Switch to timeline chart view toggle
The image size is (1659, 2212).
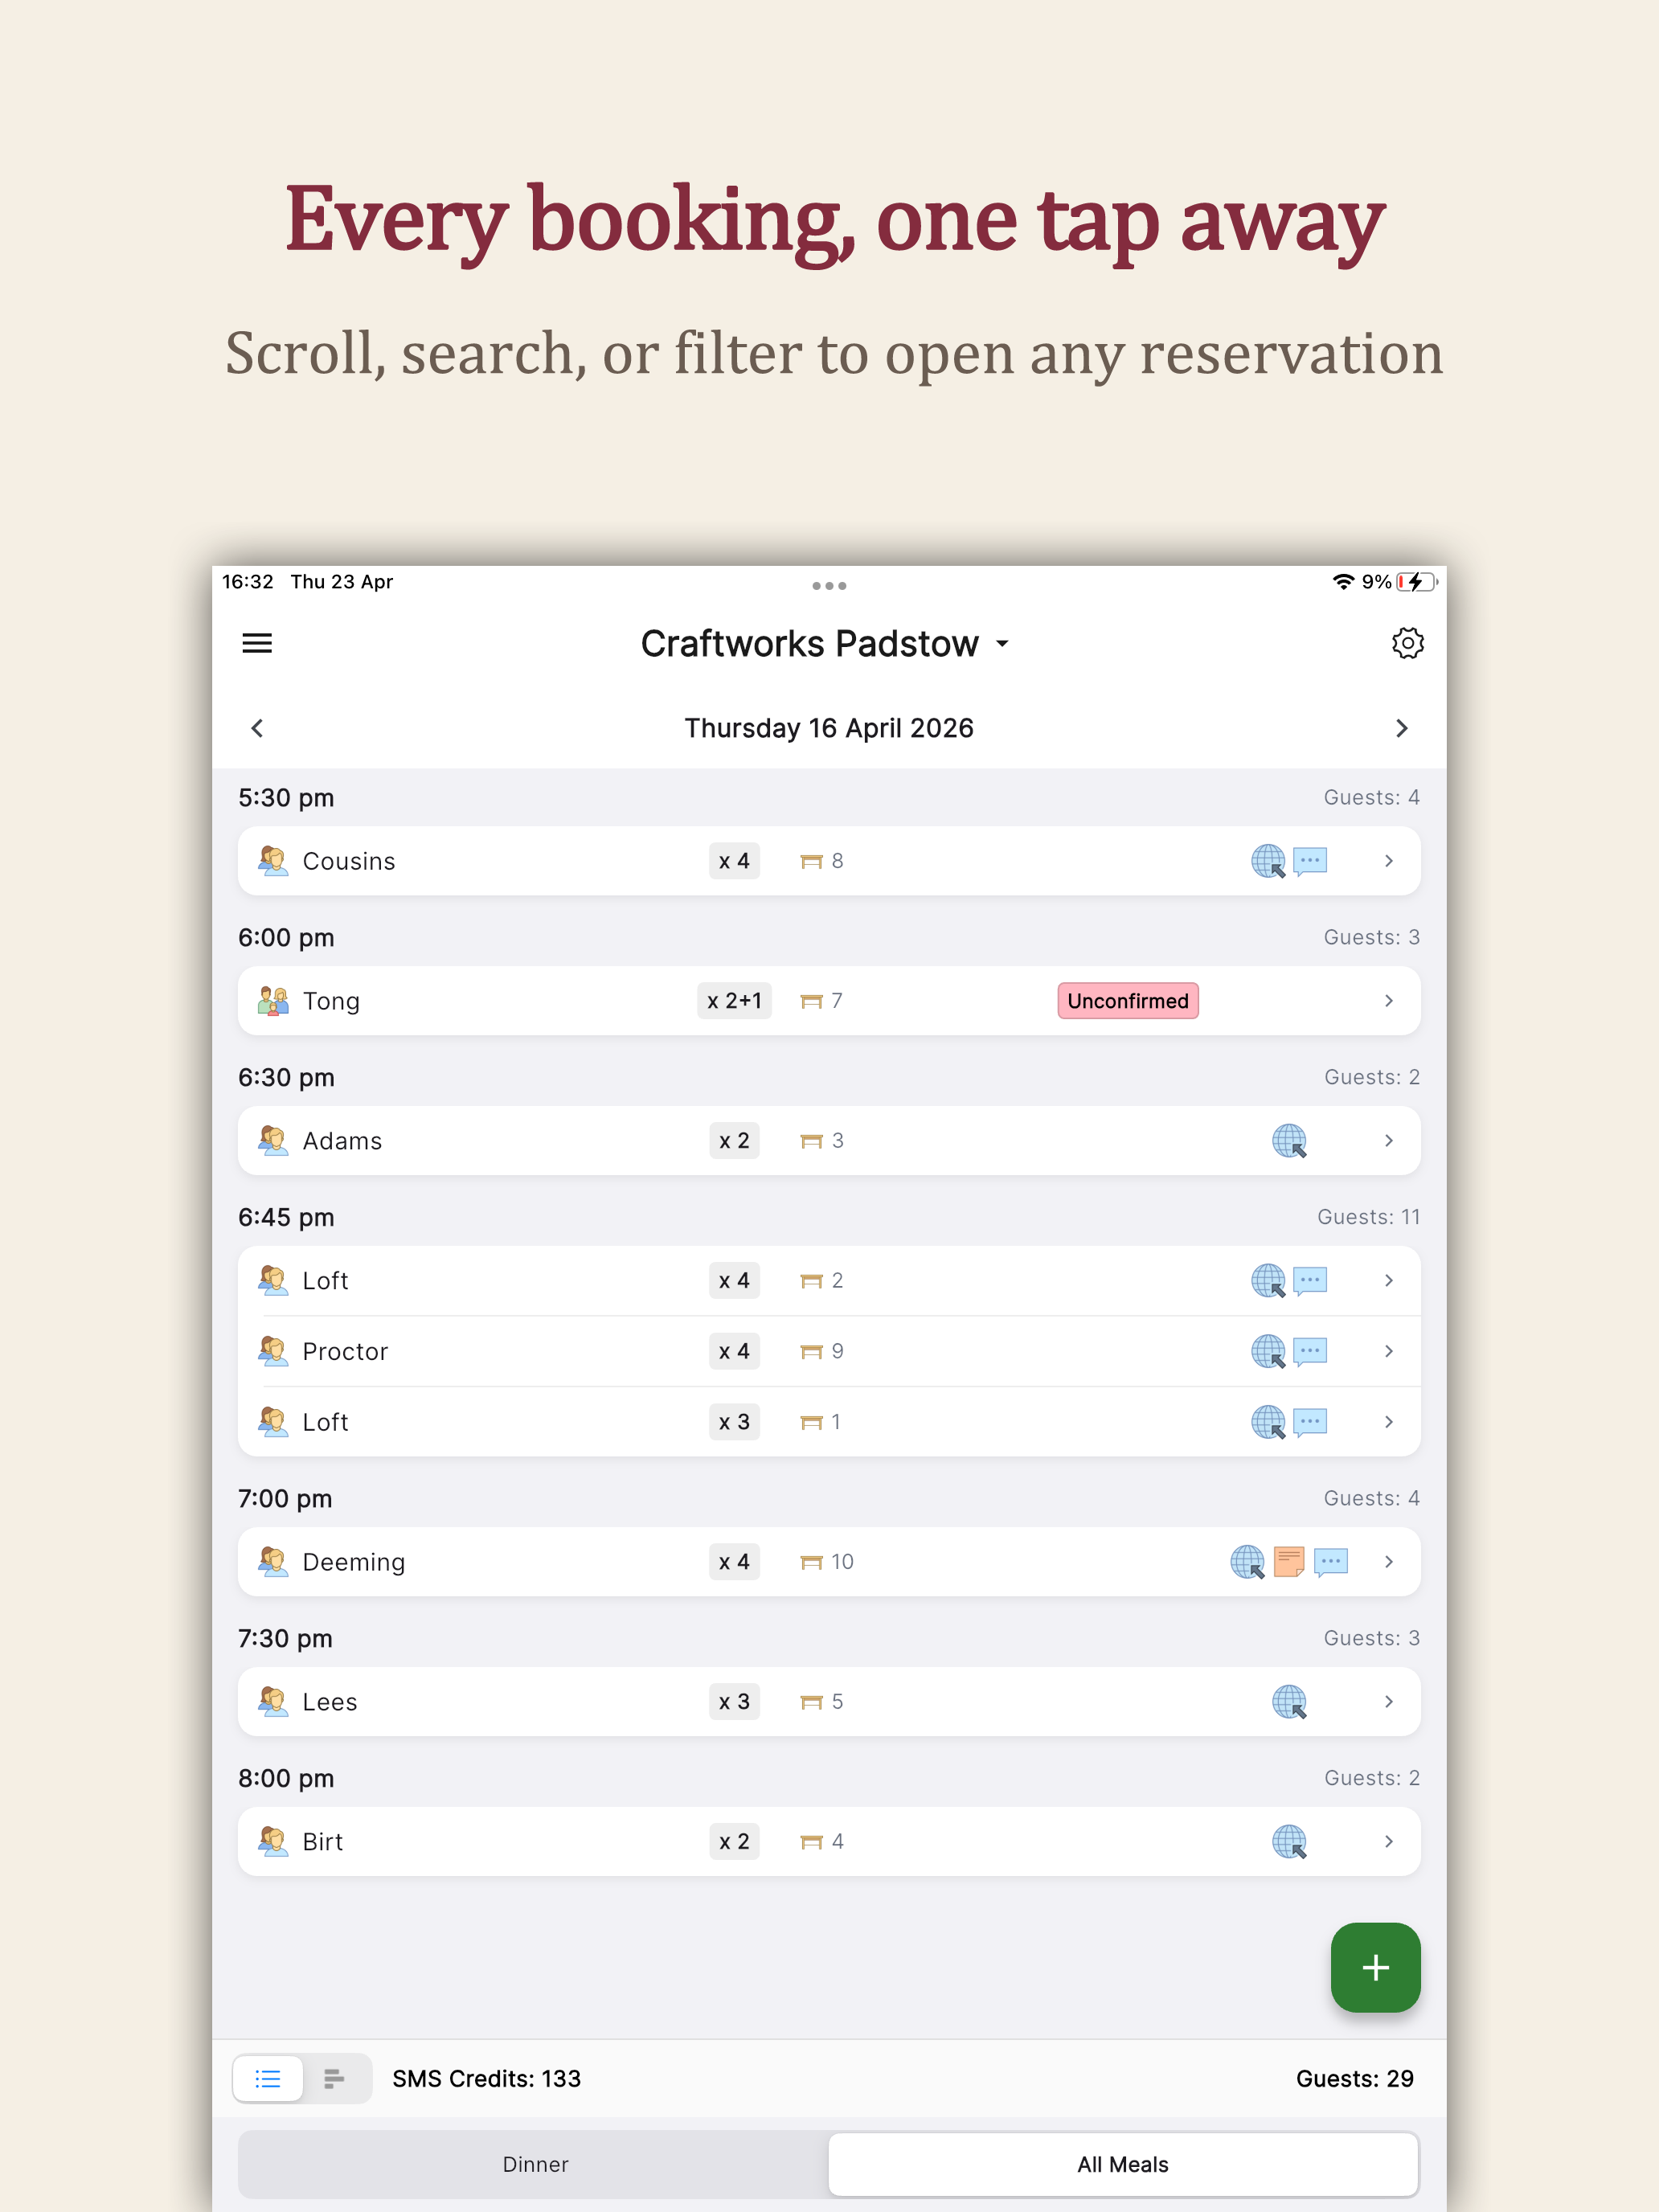[335, 2079]
